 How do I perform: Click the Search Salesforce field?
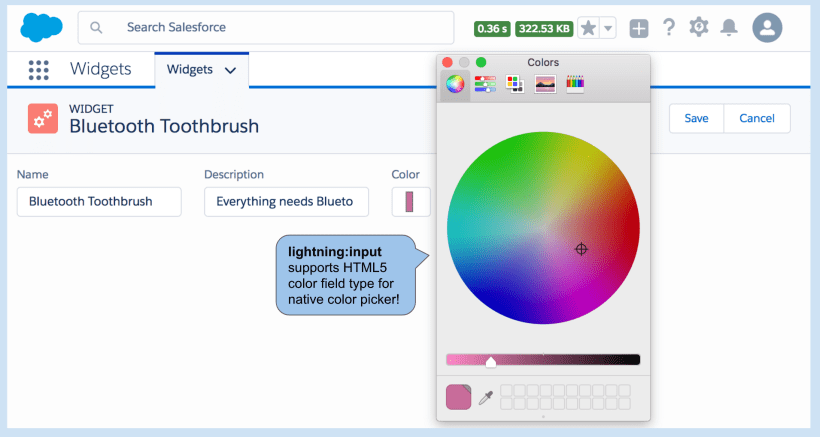pos(266,28)
